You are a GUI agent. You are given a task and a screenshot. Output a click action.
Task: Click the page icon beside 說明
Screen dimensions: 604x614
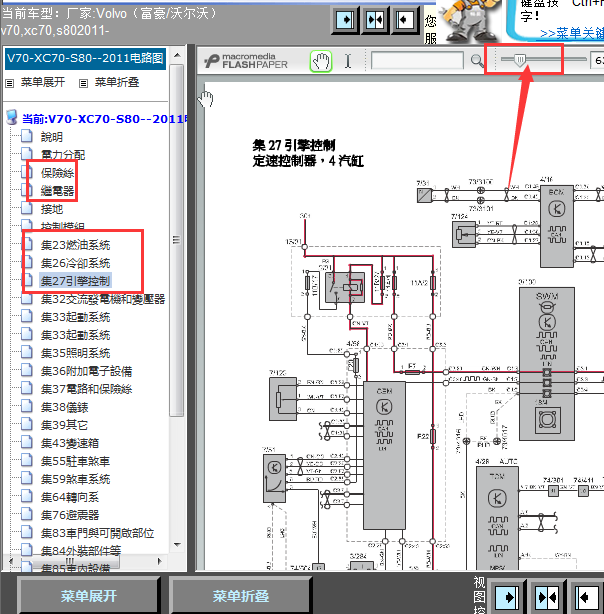point(27,136)
